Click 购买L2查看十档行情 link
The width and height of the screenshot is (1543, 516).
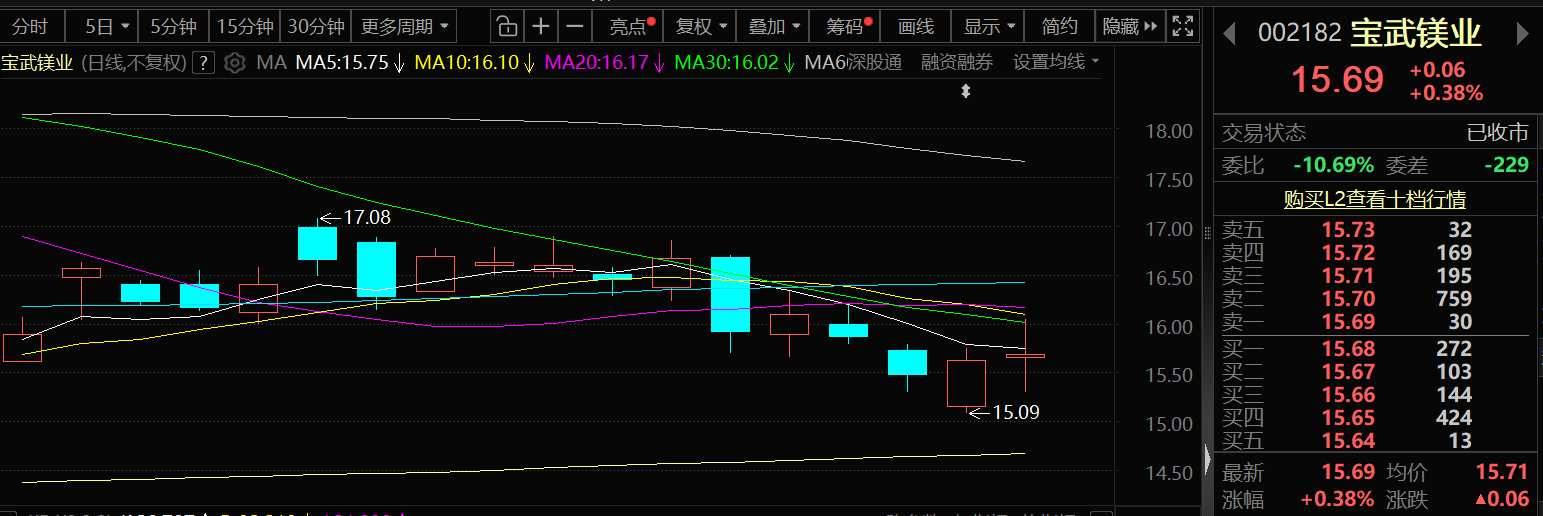pyautogui.click(x=1375, y=200)
